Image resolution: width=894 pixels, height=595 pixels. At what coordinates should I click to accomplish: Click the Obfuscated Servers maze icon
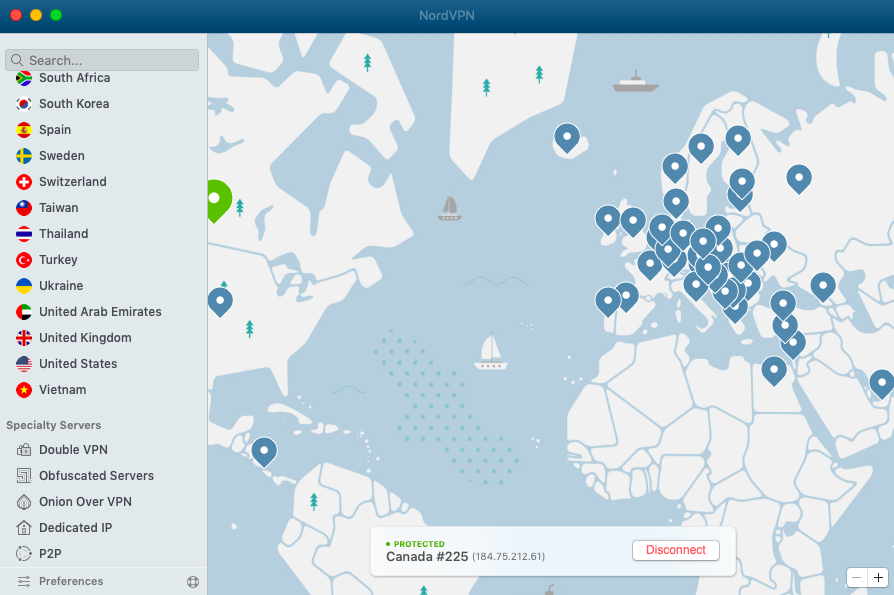(24, 475)
